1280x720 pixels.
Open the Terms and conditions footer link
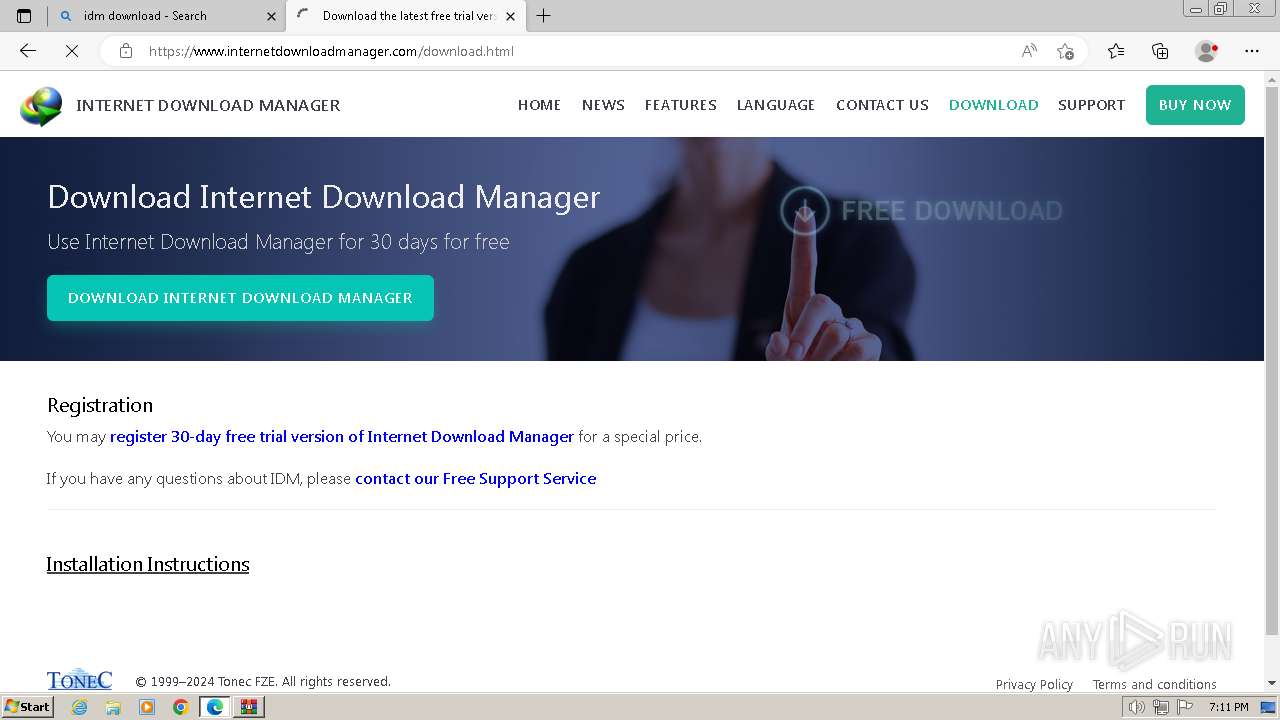click(1154, 685)
